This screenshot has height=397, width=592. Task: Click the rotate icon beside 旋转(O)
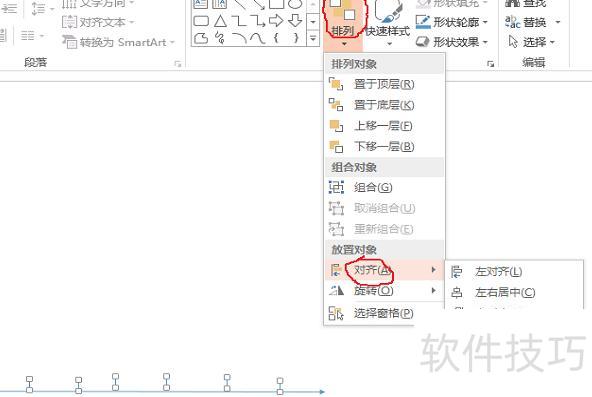tap(336, 291)
